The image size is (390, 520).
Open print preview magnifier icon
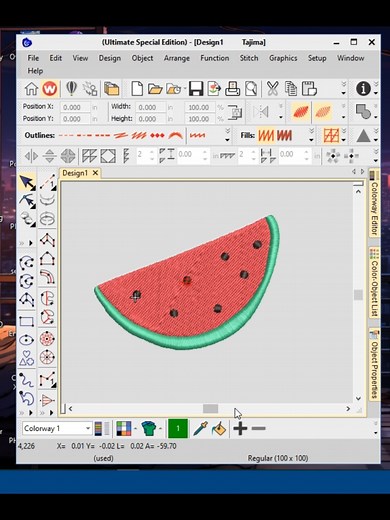point(251,89)
